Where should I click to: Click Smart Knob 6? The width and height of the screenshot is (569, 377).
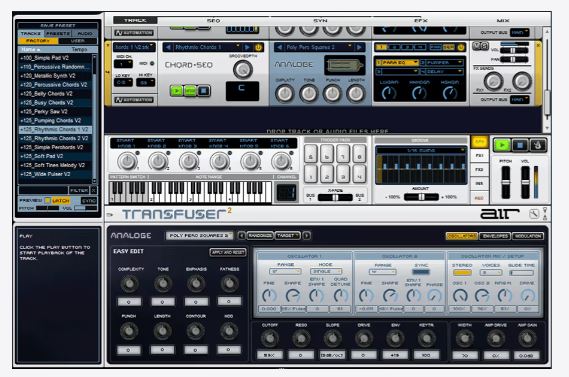click(x=281, y=161)
